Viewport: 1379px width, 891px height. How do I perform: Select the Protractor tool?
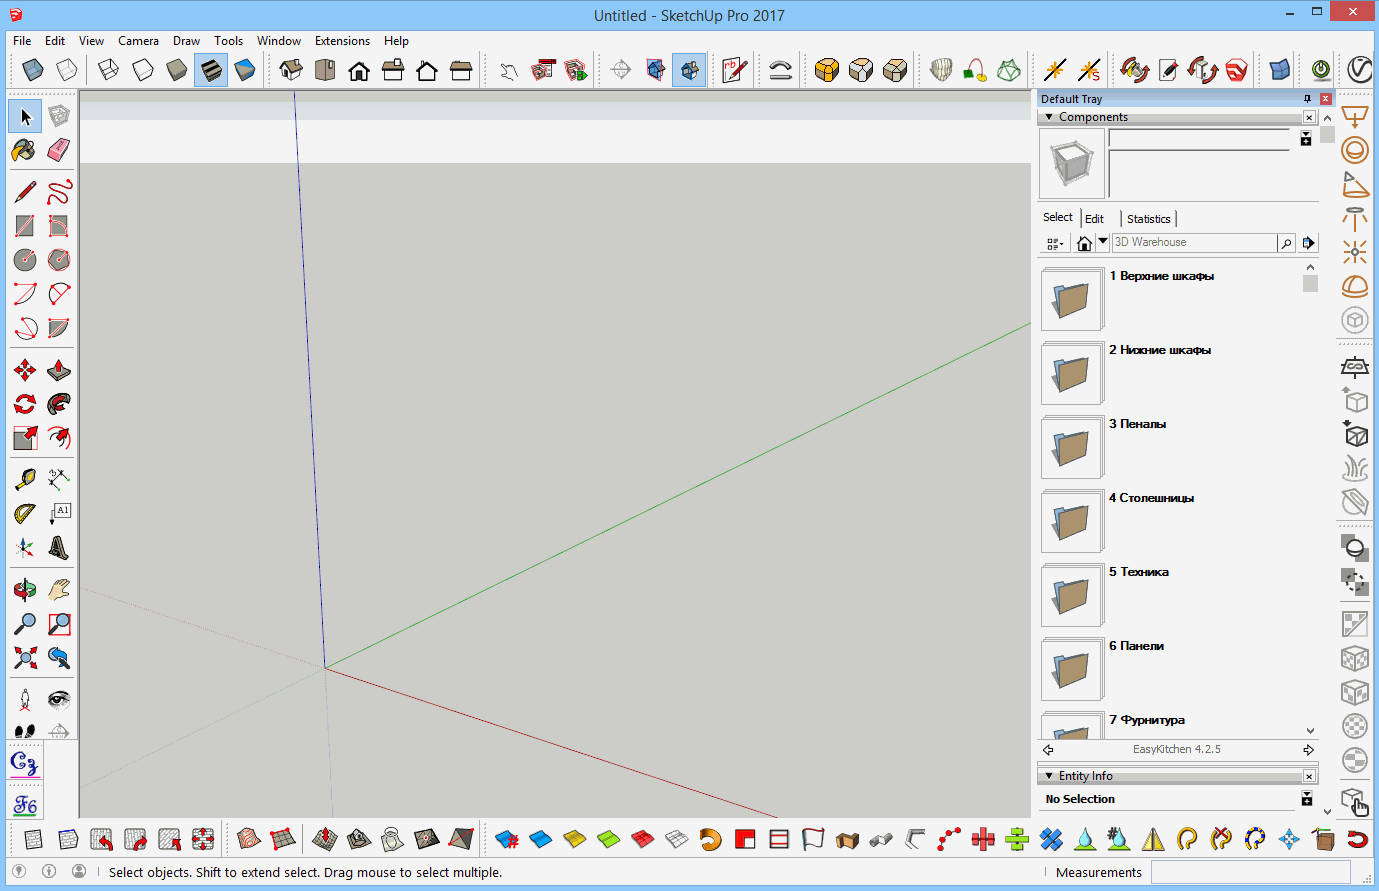(x=25, y=514)
